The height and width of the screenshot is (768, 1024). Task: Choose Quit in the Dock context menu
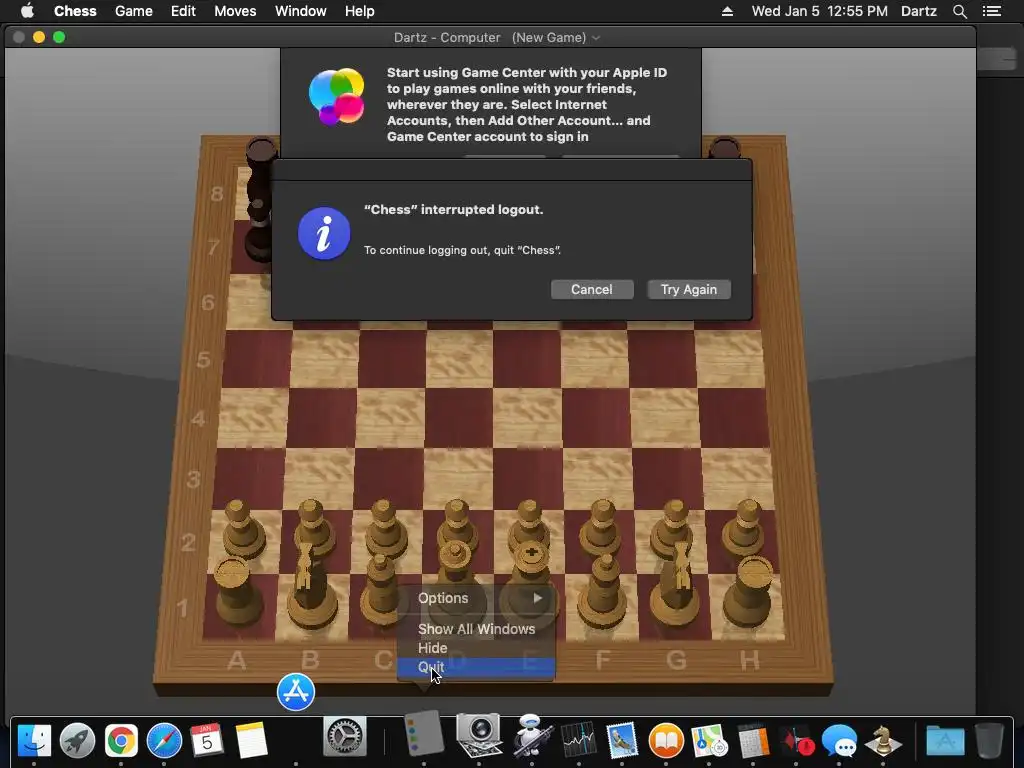[476, 667]
